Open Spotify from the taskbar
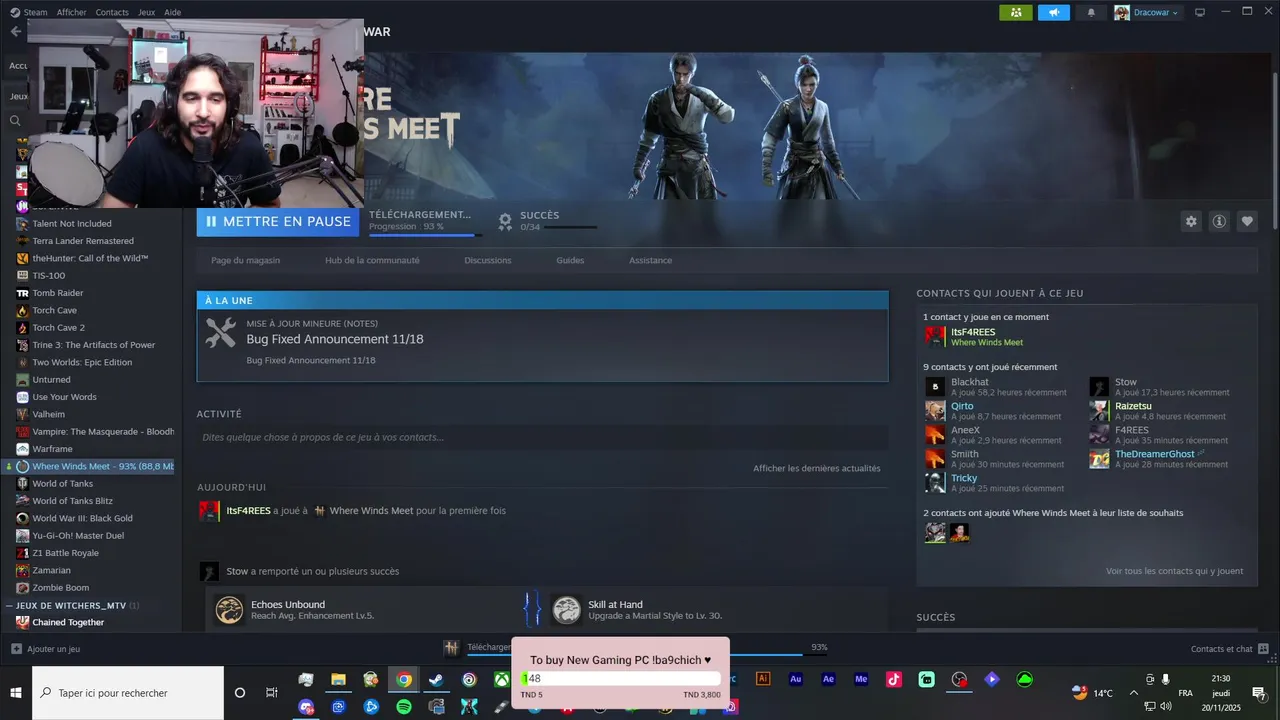 403,706
